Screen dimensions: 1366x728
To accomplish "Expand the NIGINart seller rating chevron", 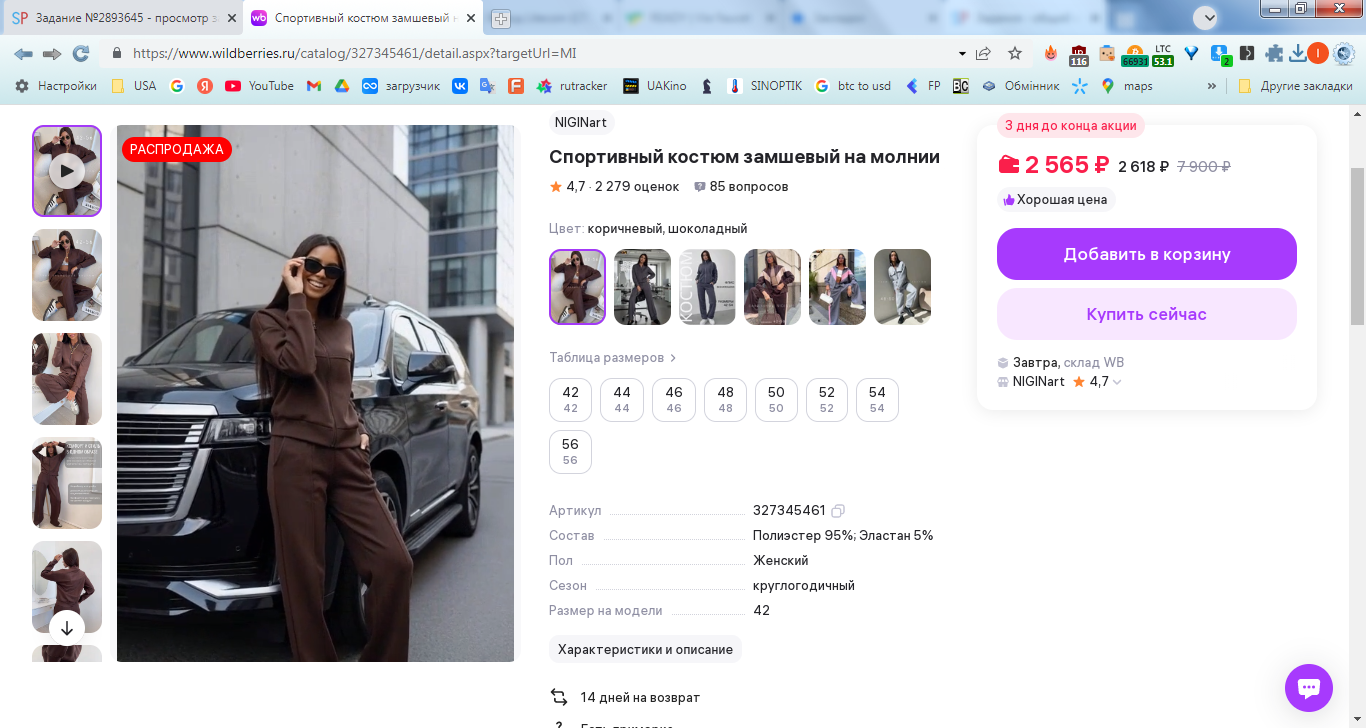I will (1117, 382).
